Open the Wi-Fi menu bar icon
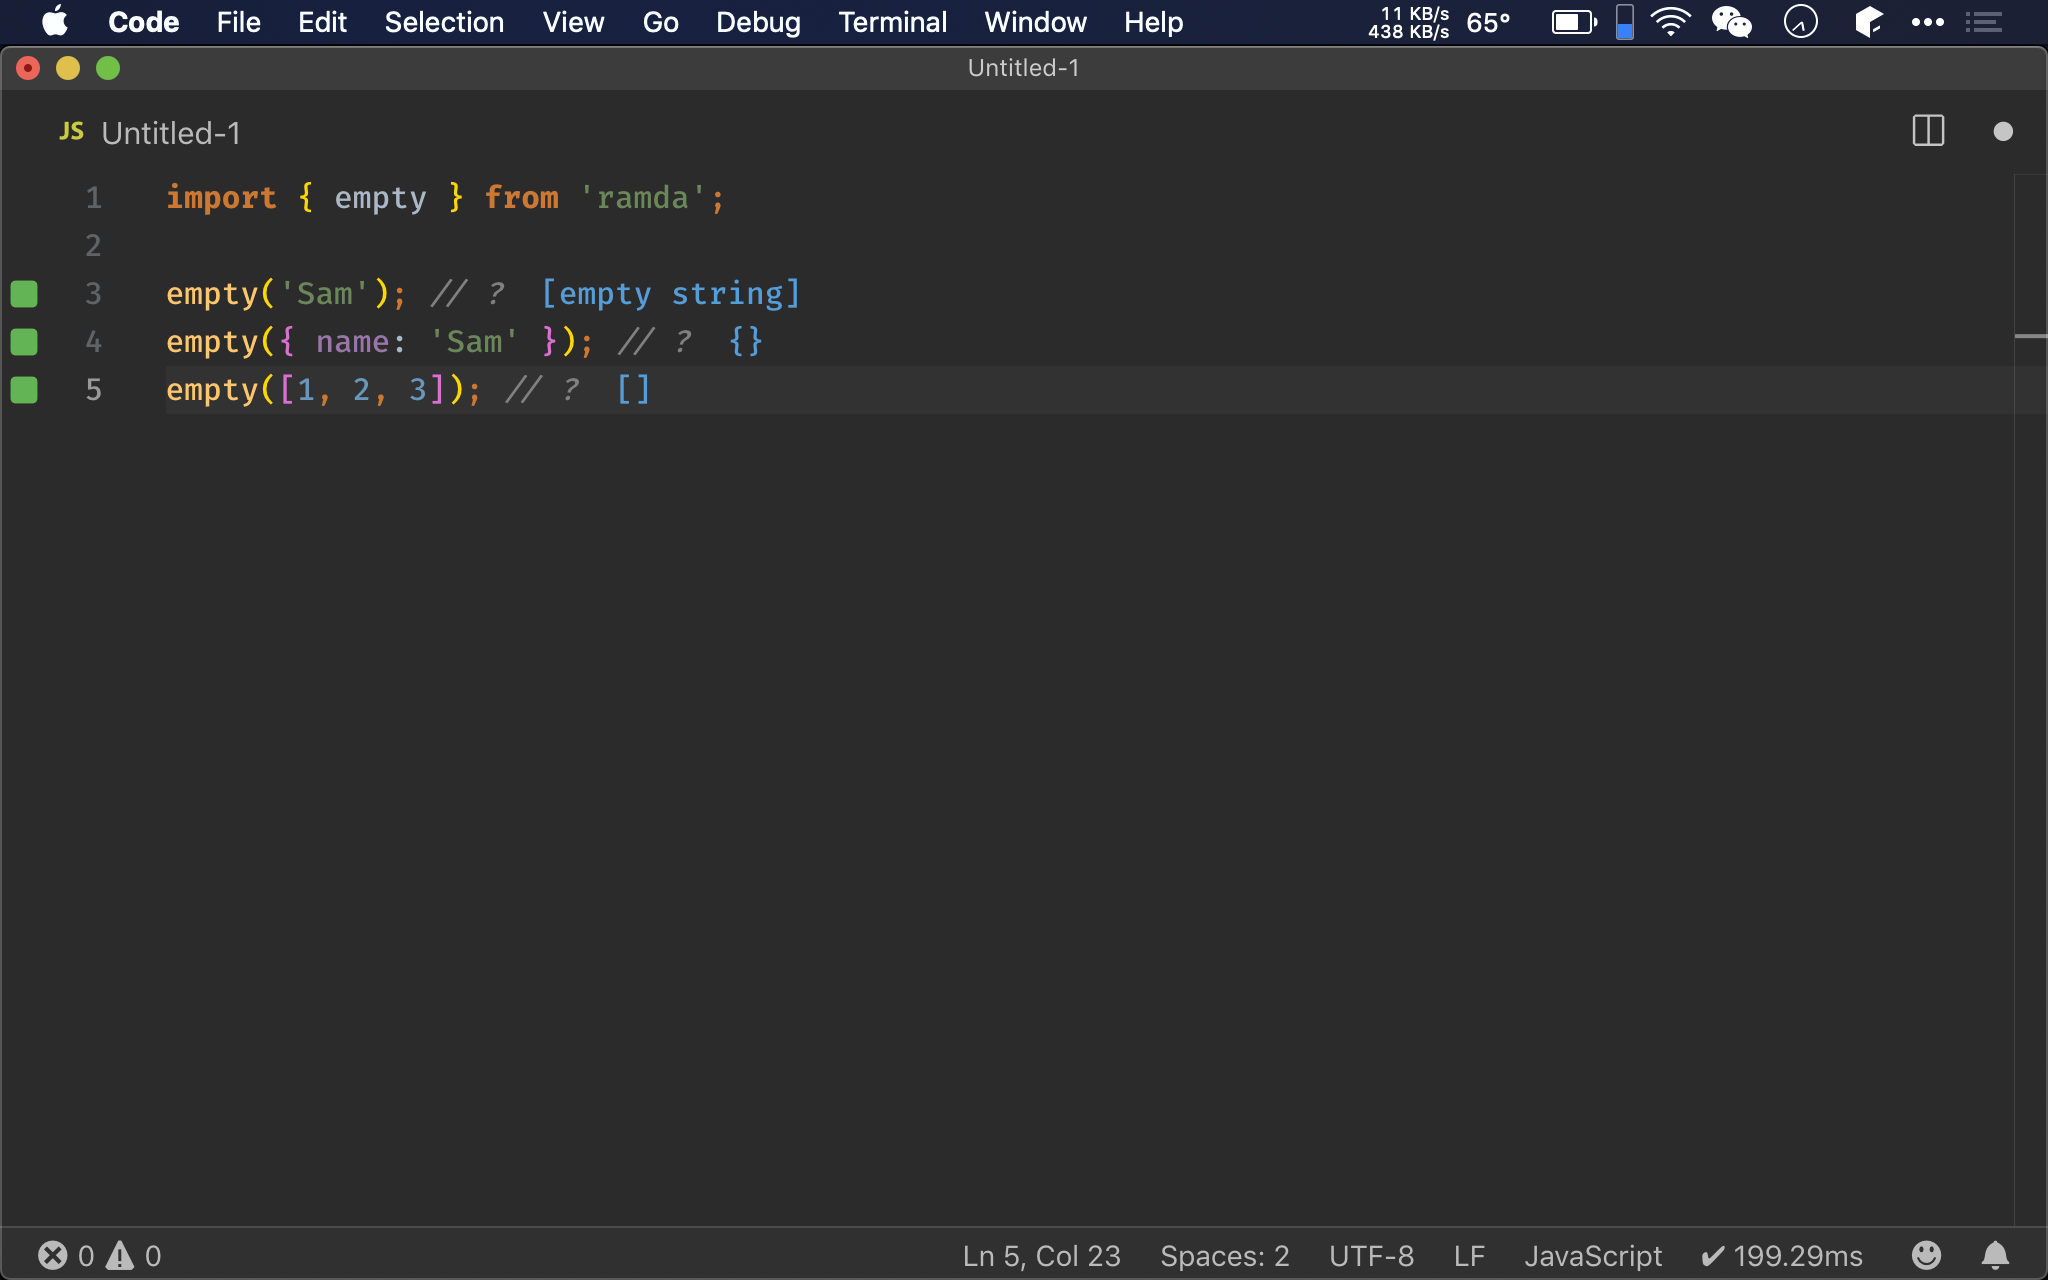The height and width of the screenshot is (1280, 2048). pos(1671,22)
